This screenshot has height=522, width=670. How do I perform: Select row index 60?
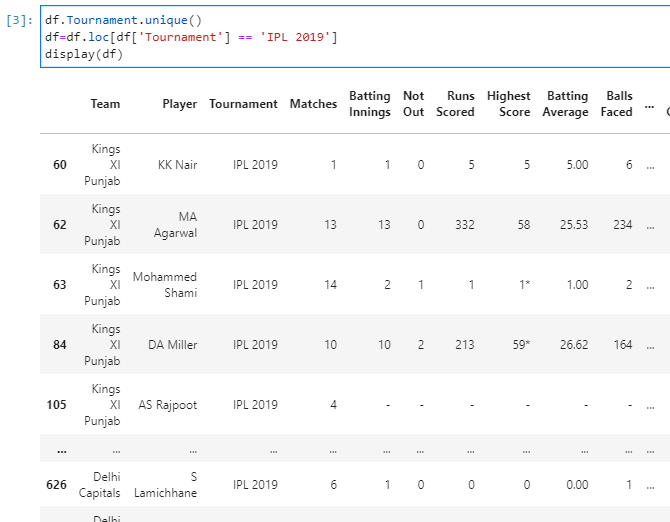tap(60, 165)
